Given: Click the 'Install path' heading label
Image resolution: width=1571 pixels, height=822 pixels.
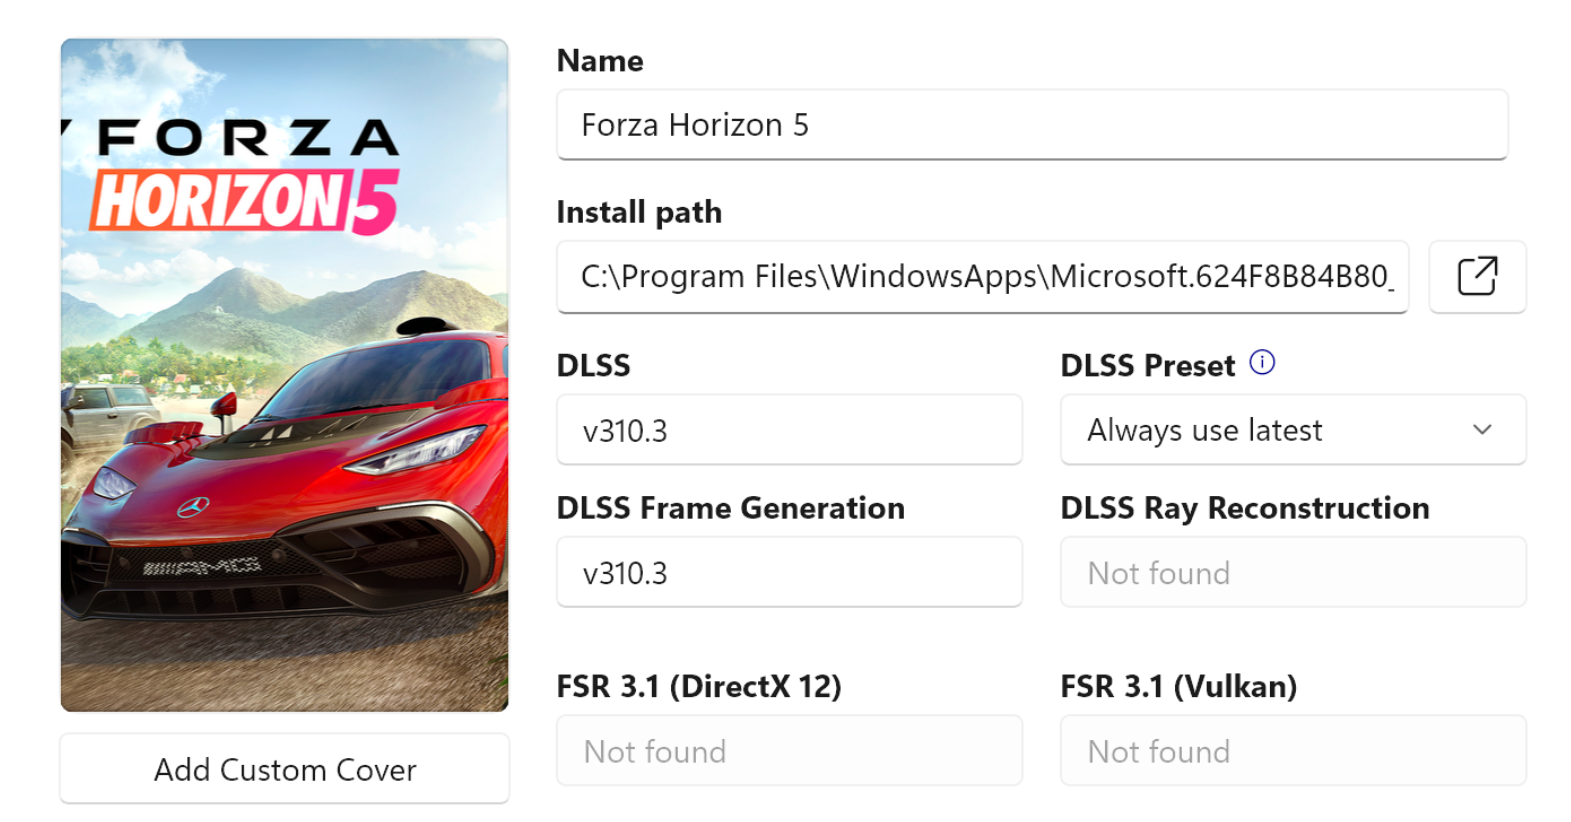Looking at the screenshot, I should (639, 212).
